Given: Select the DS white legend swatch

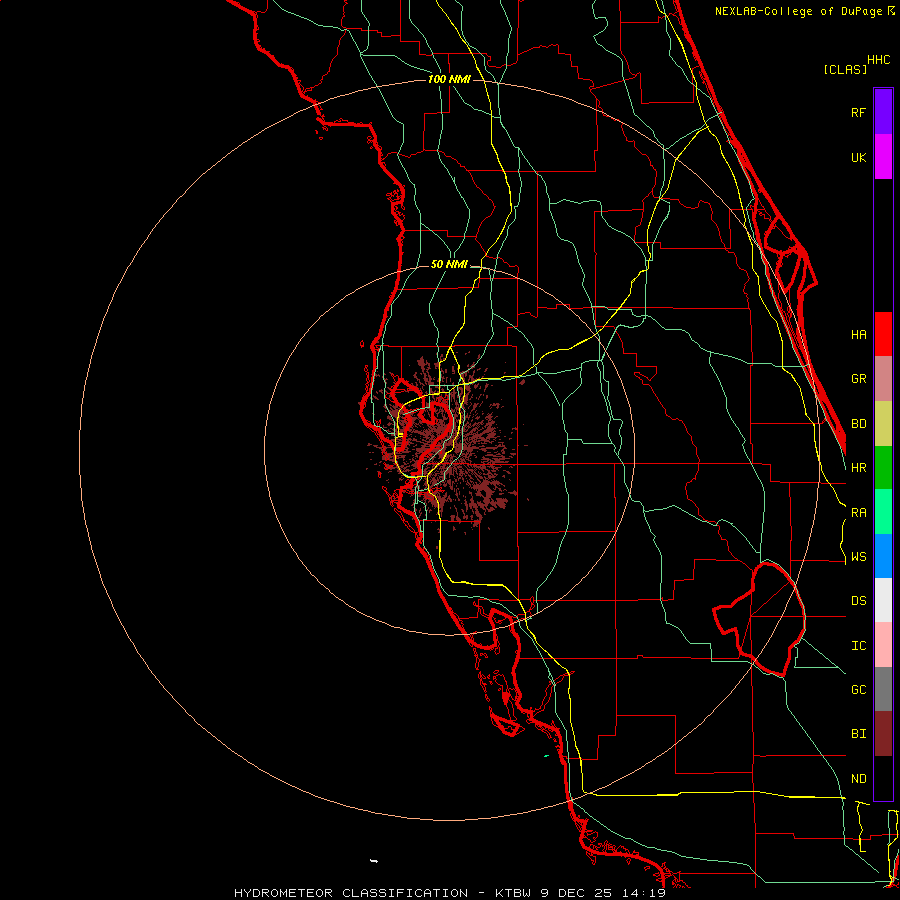Looking at the screenshot, I should (x=883, y=600).
